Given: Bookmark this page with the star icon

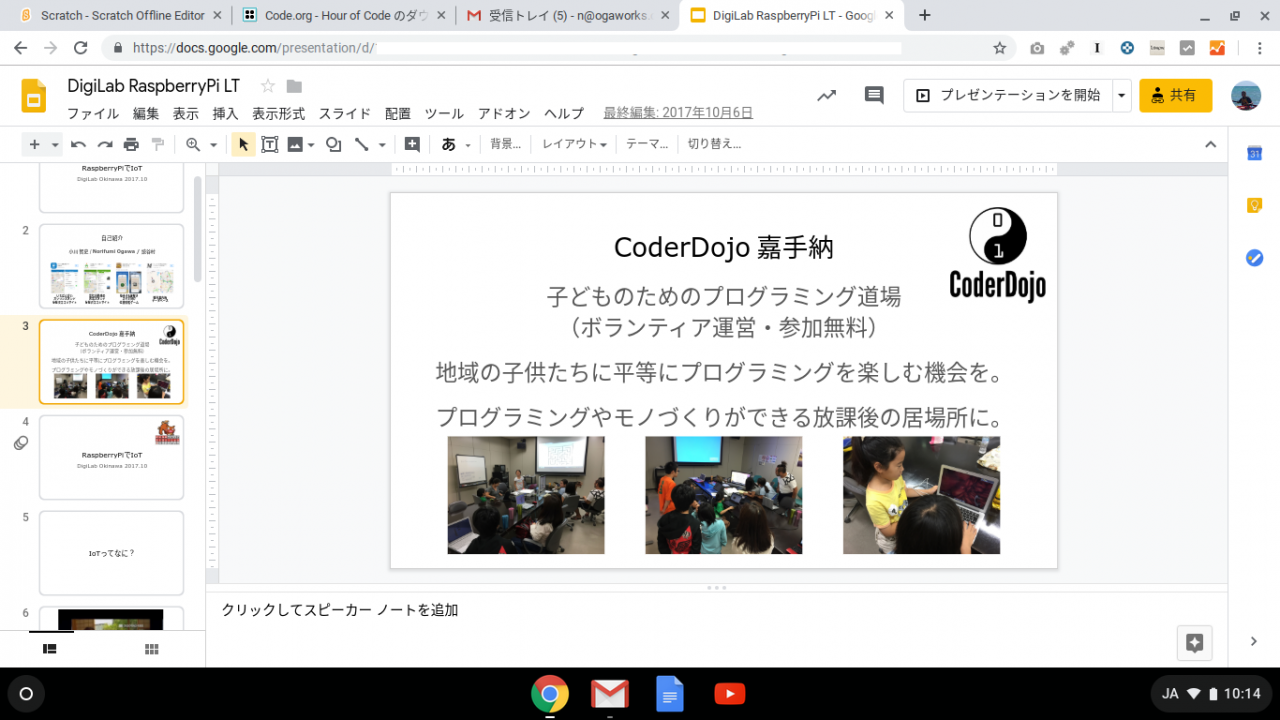Looking at the screenshot, I should click(999, 48).
